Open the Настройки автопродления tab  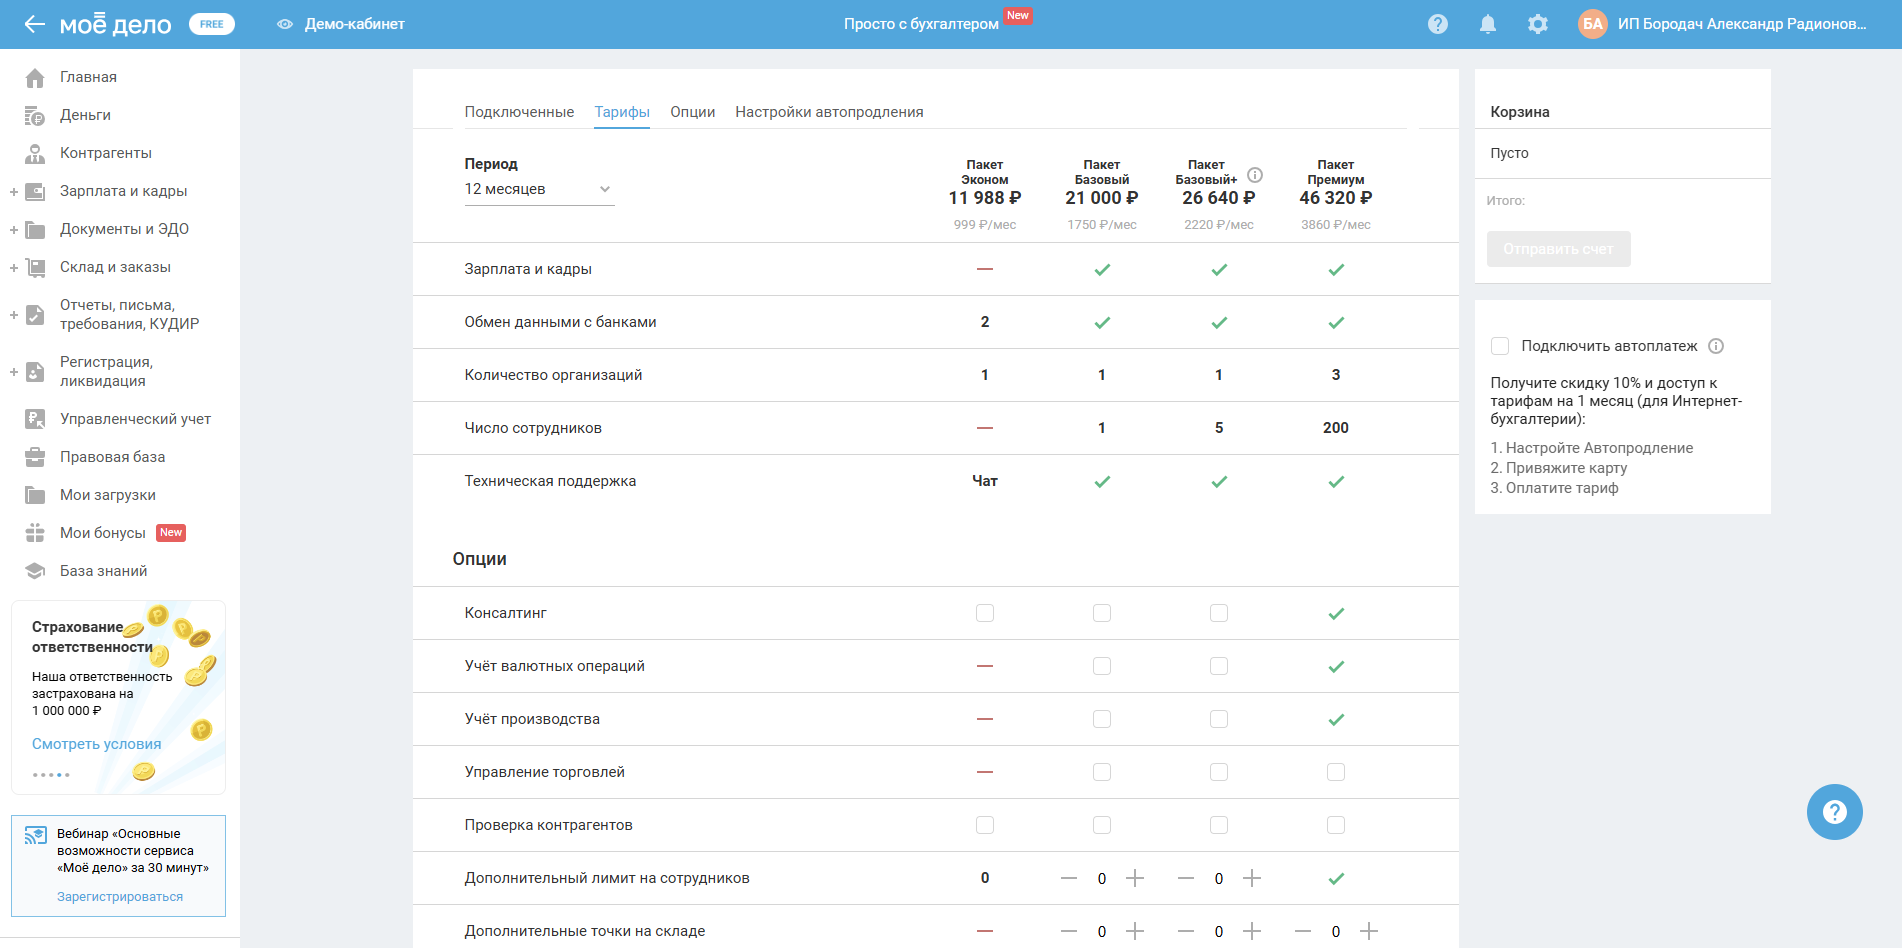tap(829, 112)
